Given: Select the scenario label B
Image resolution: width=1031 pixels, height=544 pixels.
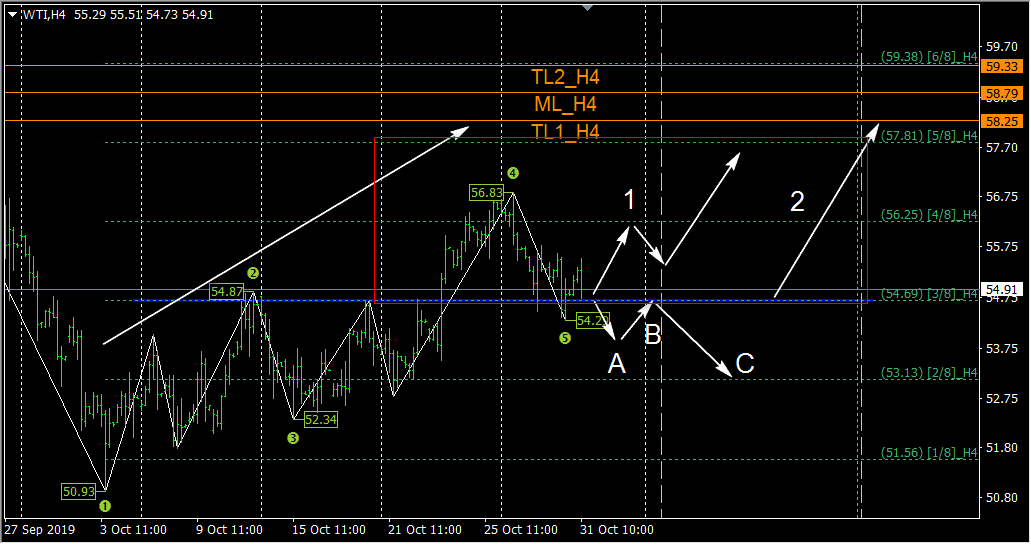Looking at the screenshot, I should [652, 335].
